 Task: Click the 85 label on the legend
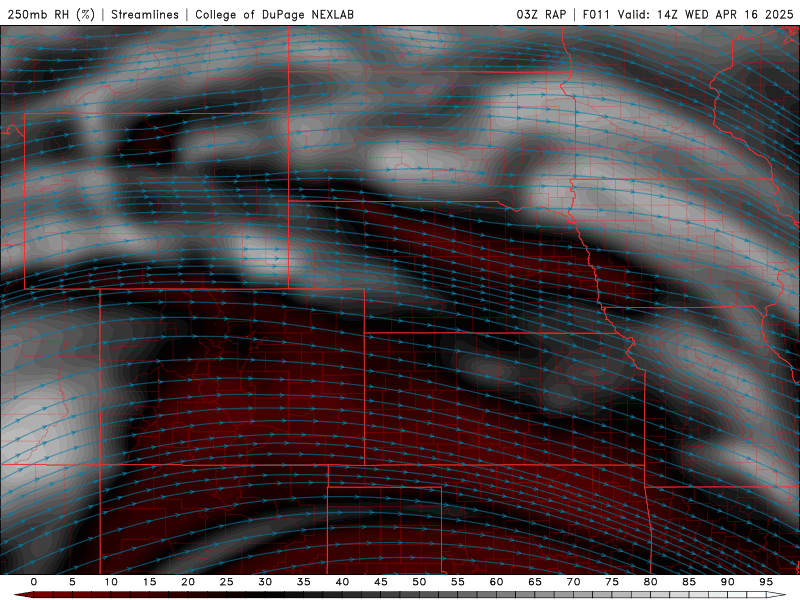(689, 582)
